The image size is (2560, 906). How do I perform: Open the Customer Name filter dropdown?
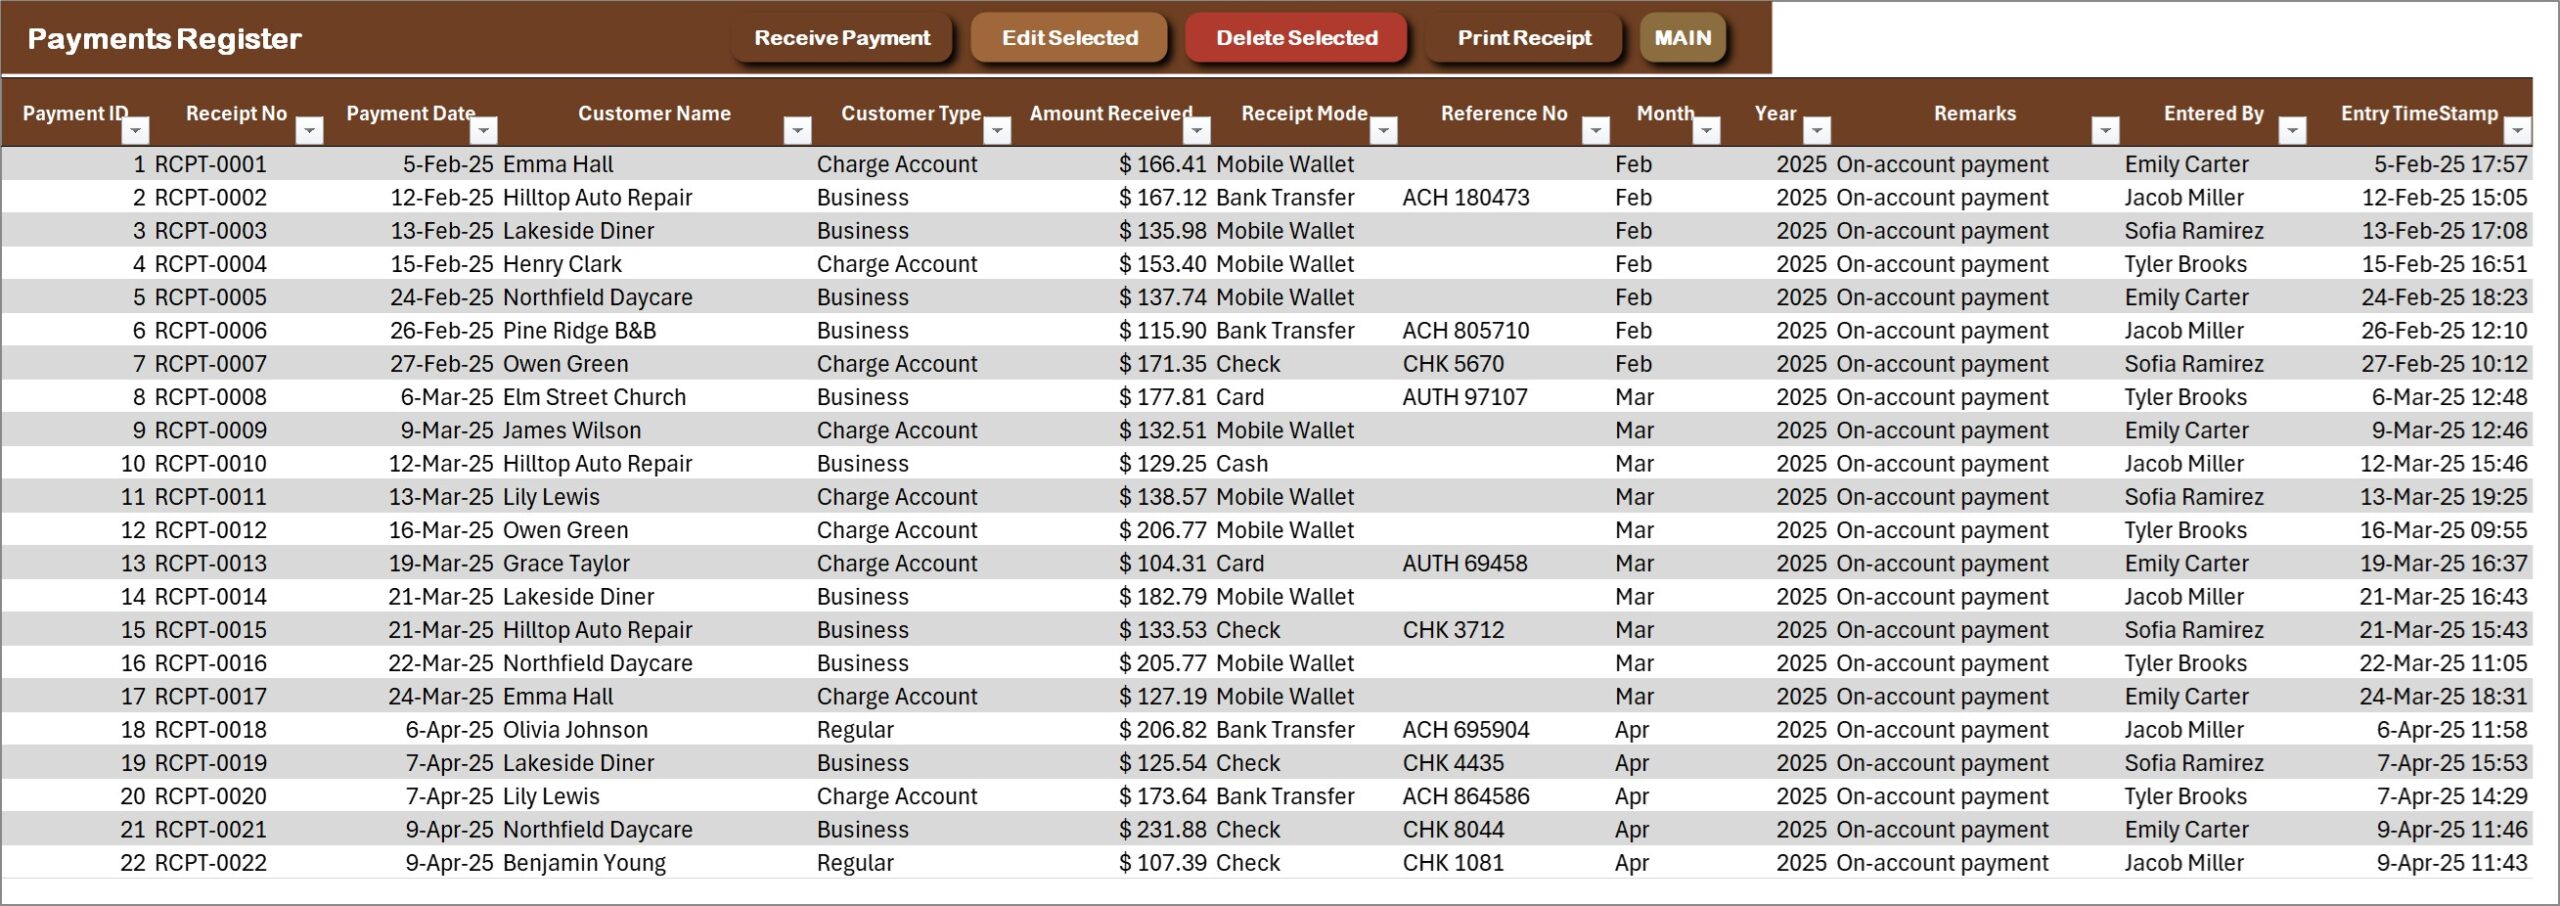coord(797,130)
